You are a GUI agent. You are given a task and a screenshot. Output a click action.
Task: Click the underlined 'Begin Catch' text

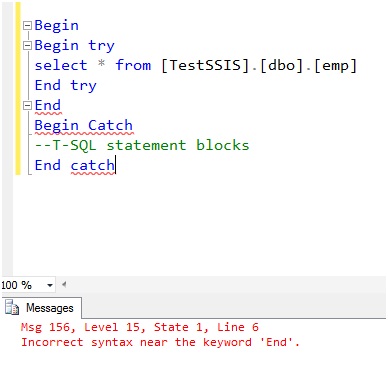coord(84,126)
